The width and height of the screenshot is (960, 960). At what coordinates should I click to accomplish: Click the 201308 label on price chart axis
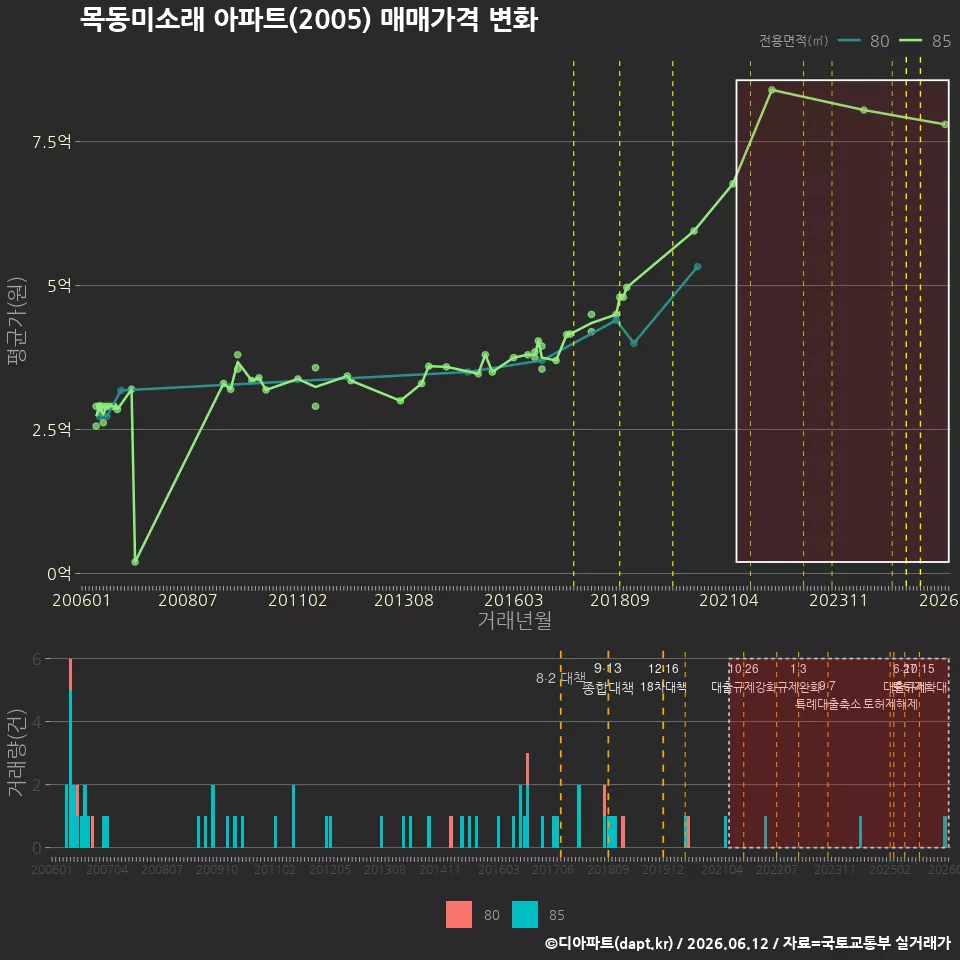point(403,600)
